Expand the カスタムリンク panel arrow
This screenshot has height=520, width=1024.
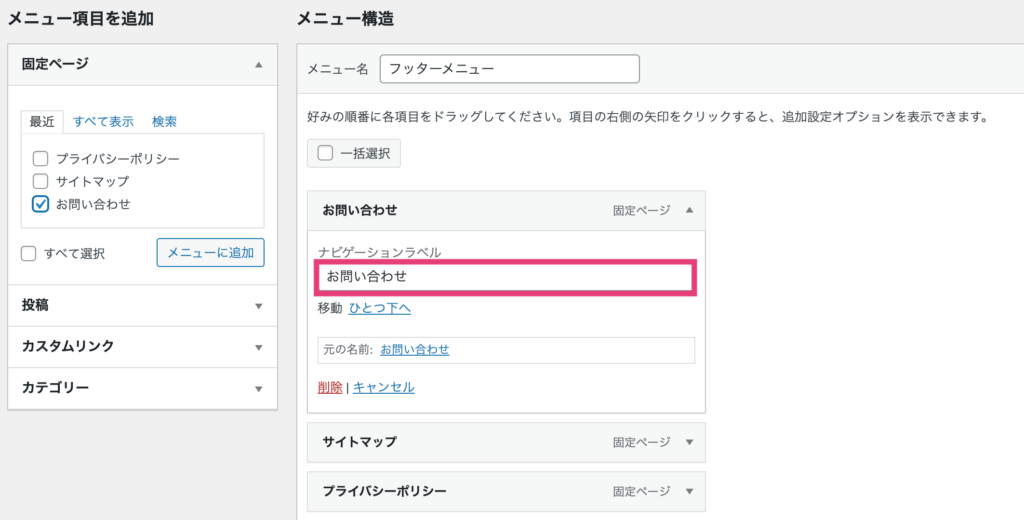coord(259,347)
